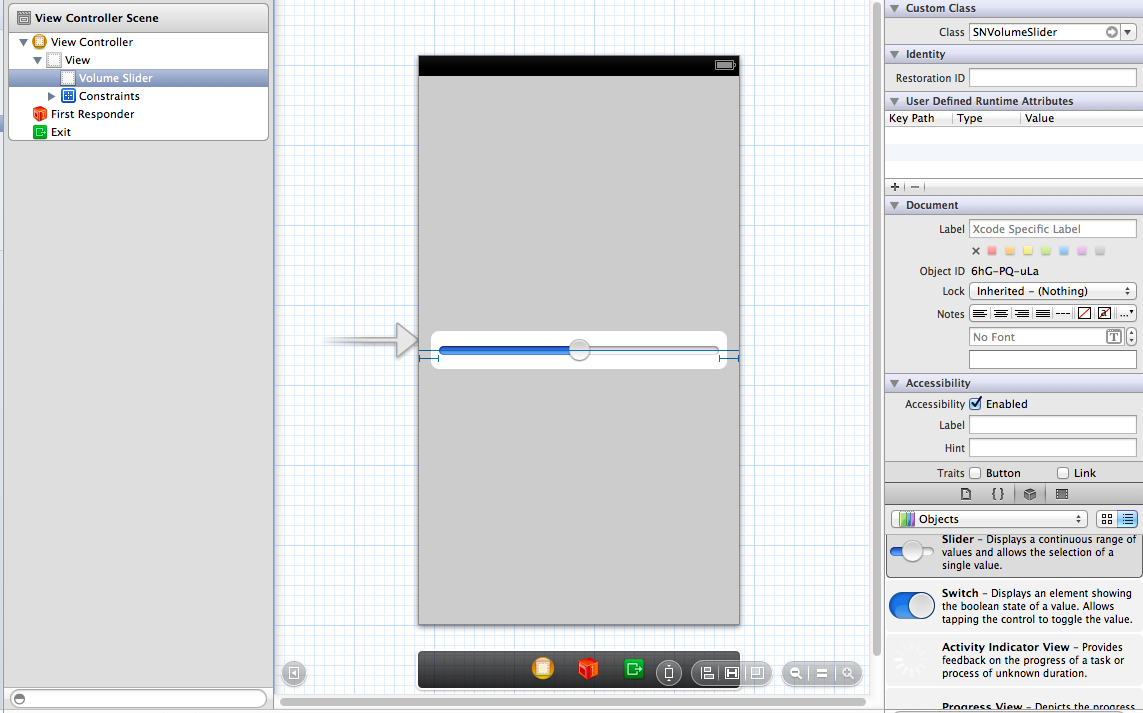
Task: Toggle device orientation on the canvas toolbar
Action: point(669,672)
